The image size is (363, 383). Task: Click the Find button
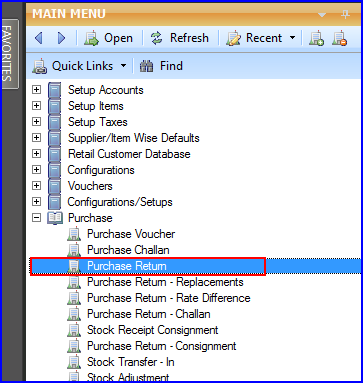pyautogui.click(x=161, y=66)
